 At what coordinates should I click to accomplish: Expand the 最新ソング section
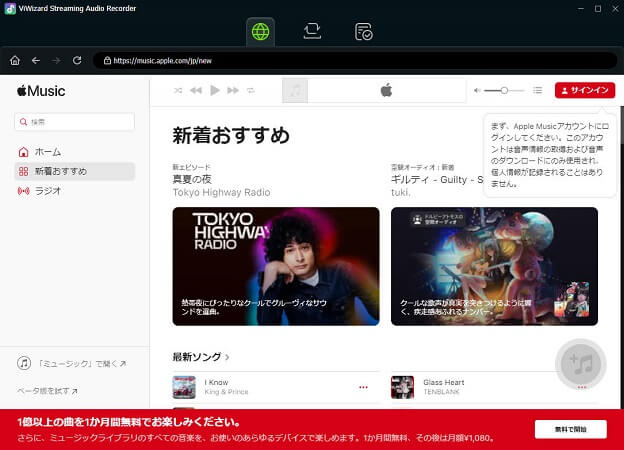pyautogui.click(x=201, y=357)
